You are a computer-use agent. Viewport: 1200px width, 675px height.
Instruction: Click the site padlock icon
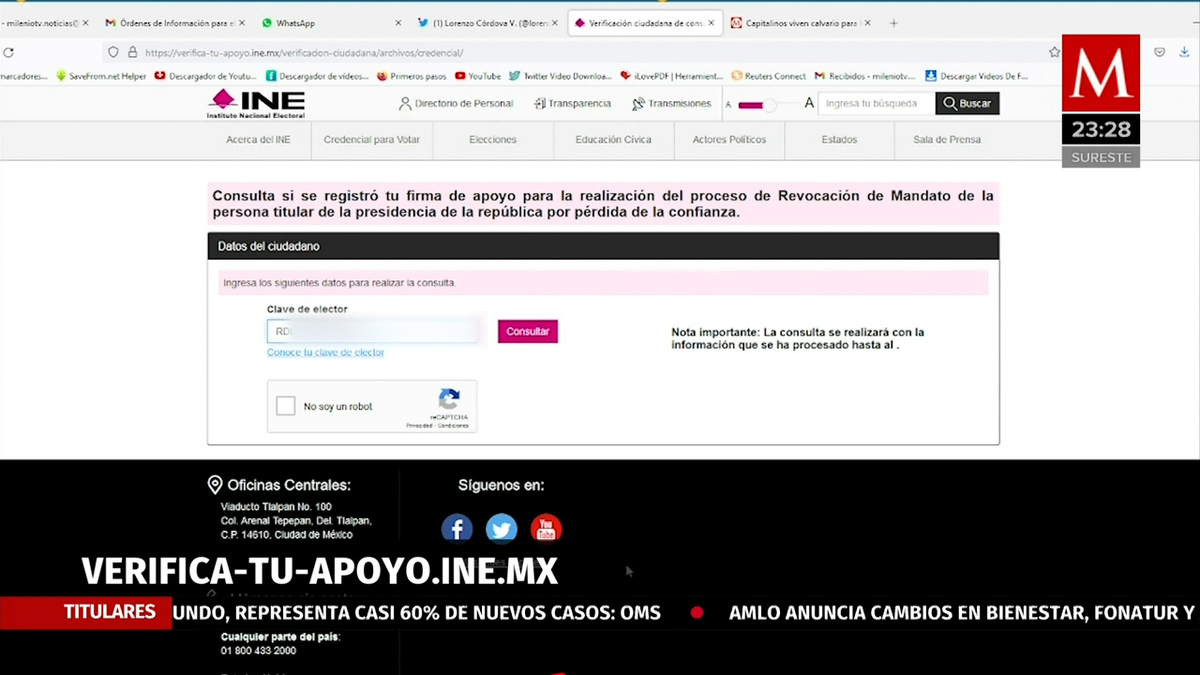(132, 52)
